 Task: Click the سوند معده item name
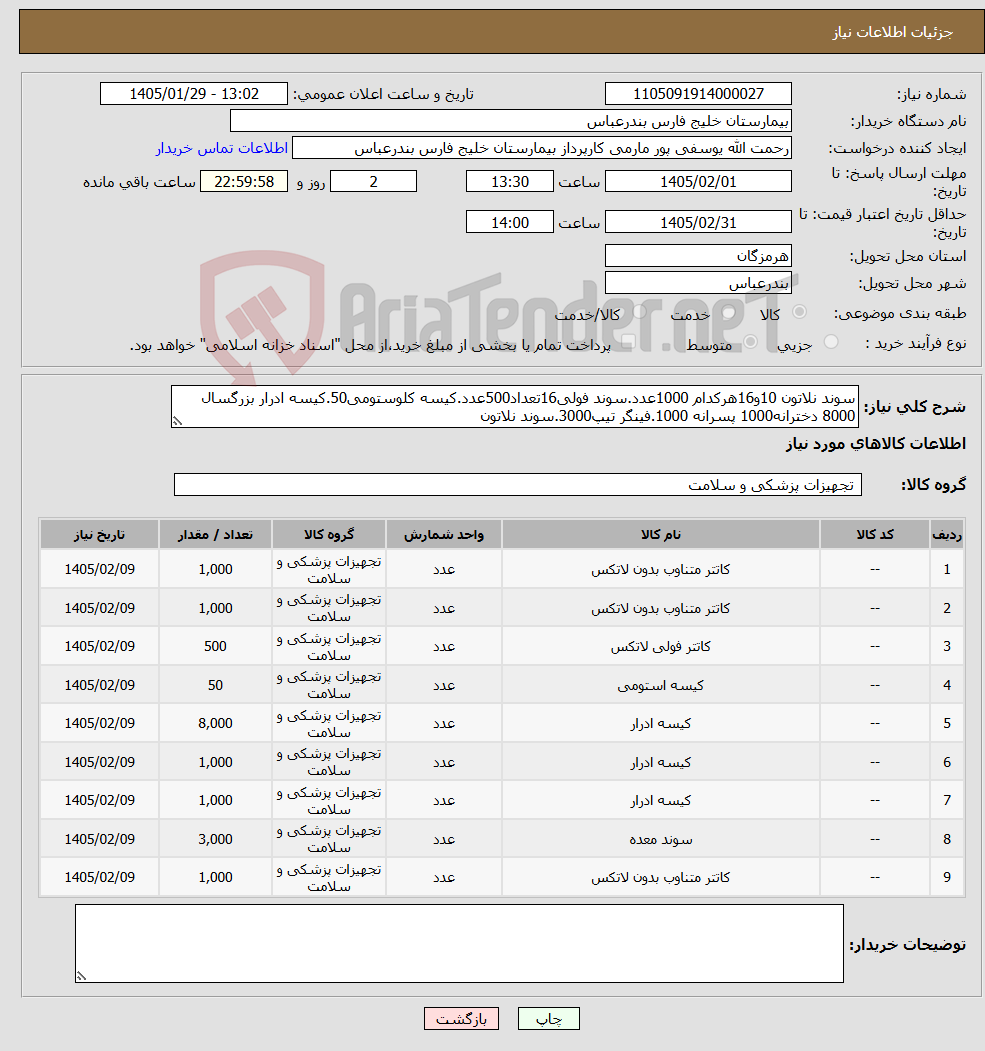[661, 840]
